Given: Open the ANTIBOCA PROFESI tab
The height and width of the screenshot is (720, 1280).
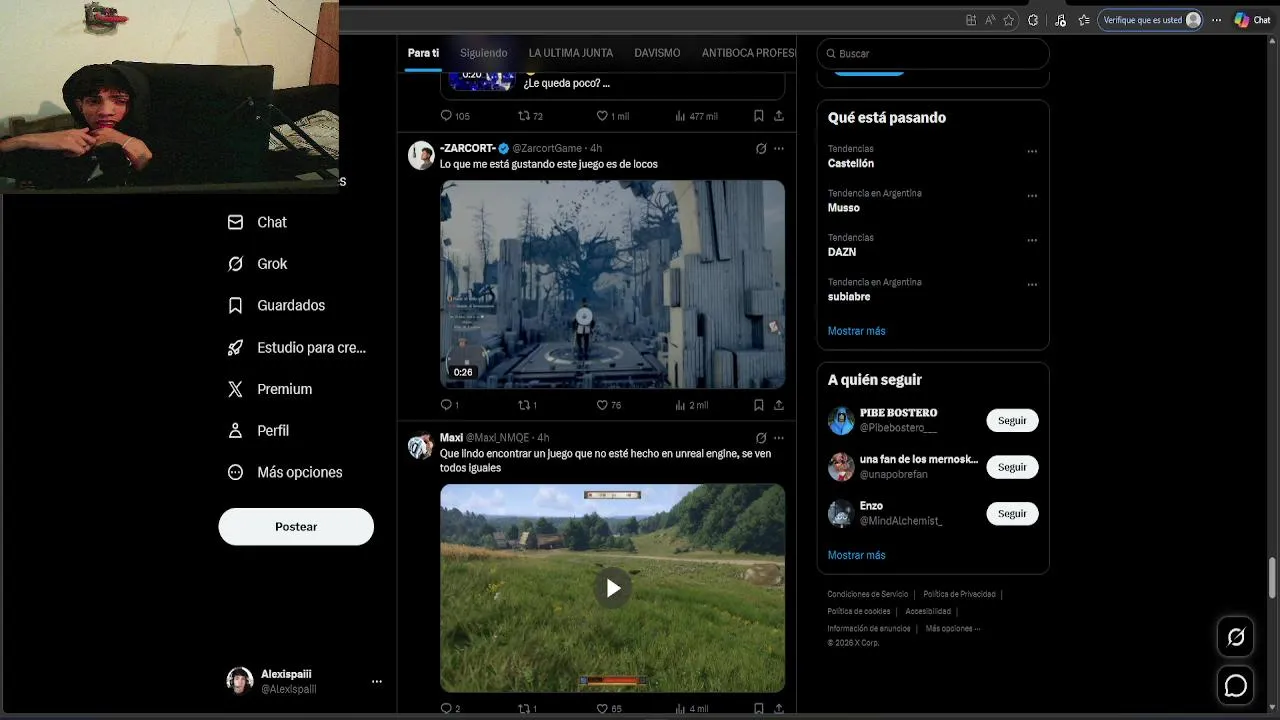Looking at the screenshot, I should (749, 53).
